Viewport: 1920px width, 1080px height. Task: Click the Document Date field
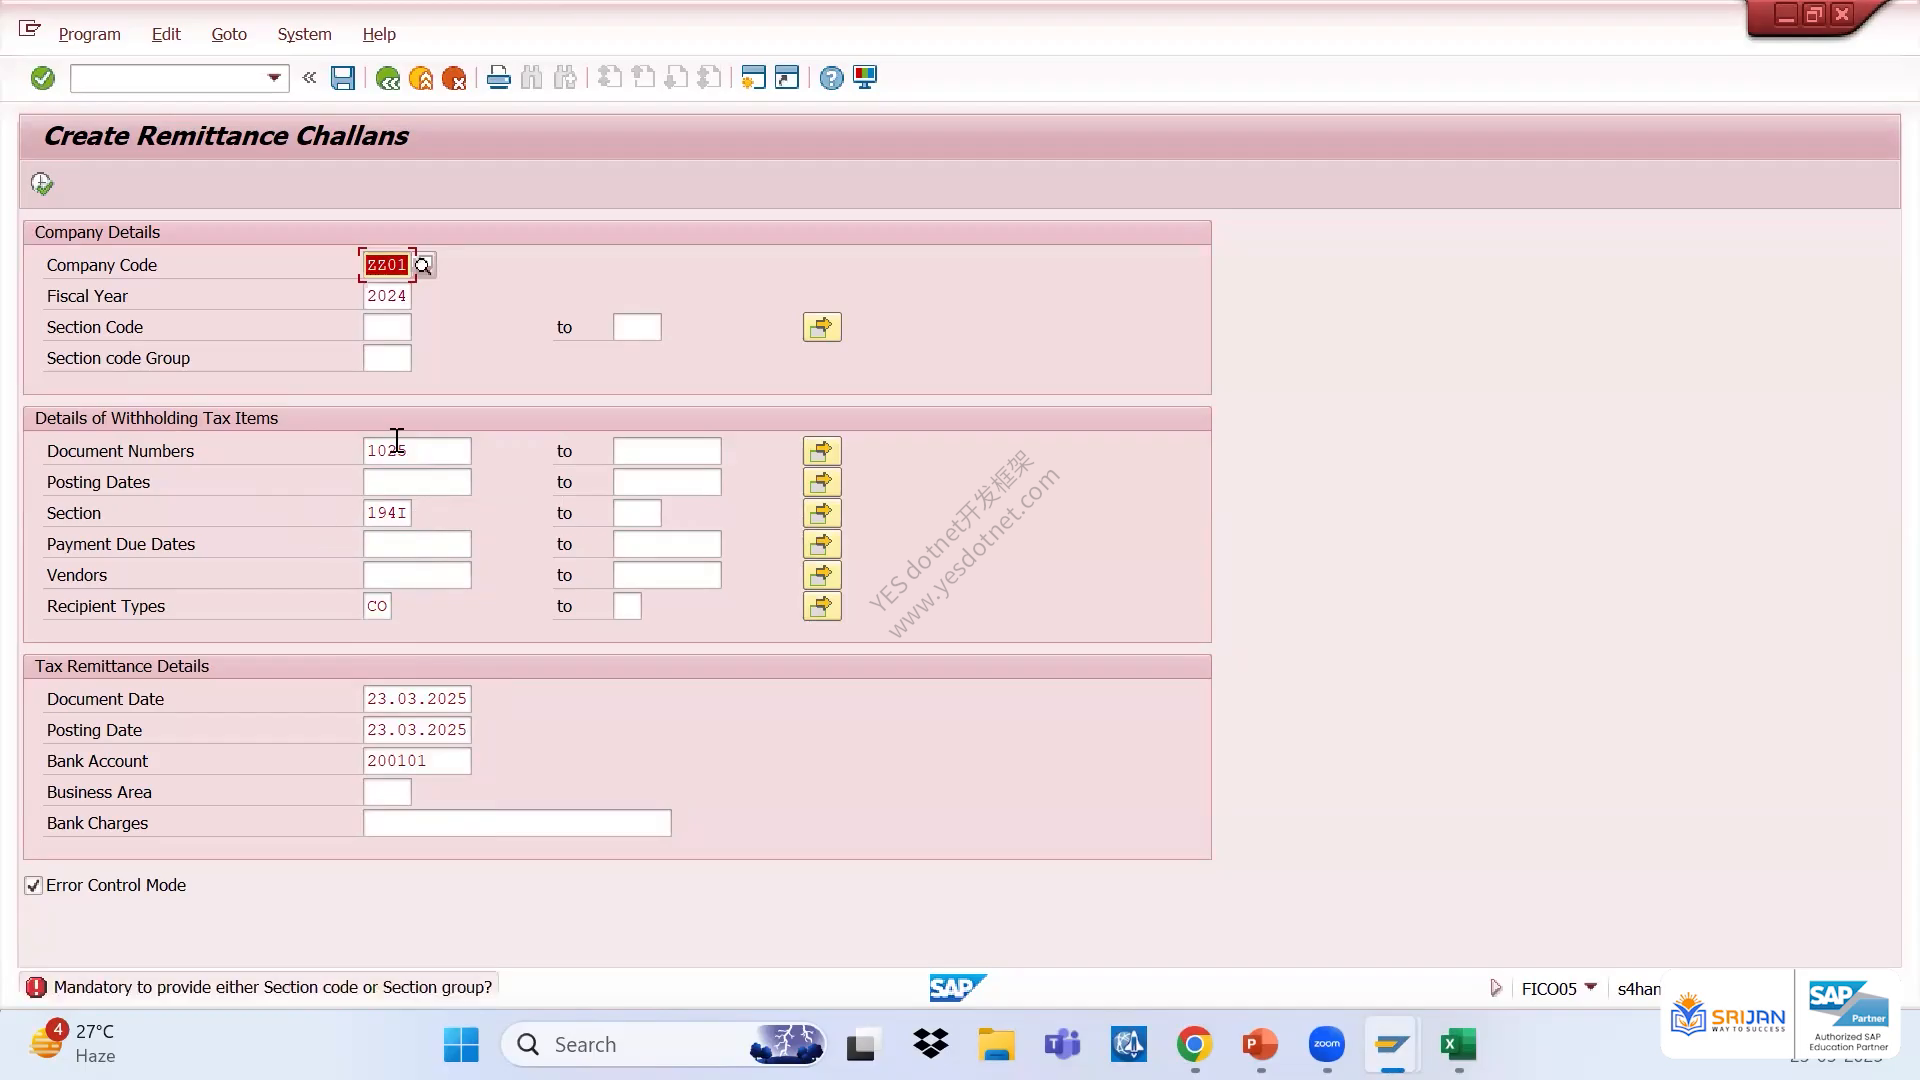tap(417, 699)
